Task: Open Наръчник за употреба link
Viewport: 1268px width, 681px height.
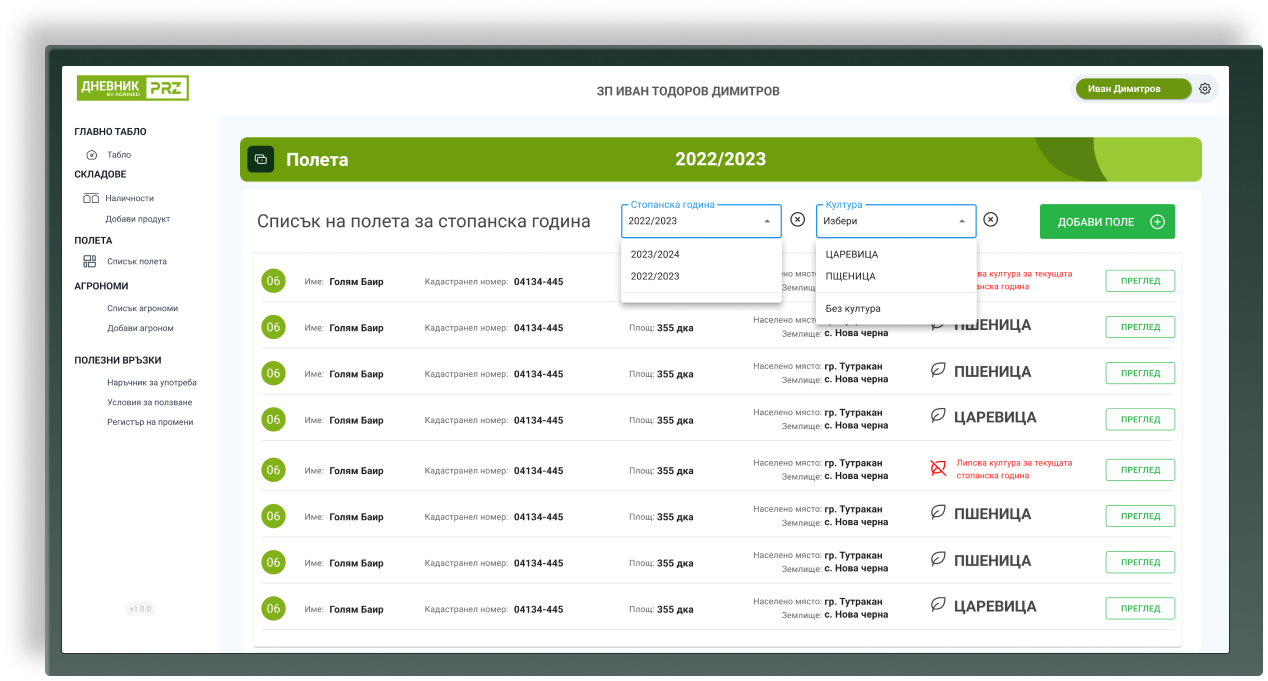Action: pyautogui.click(x=152, y=382)
